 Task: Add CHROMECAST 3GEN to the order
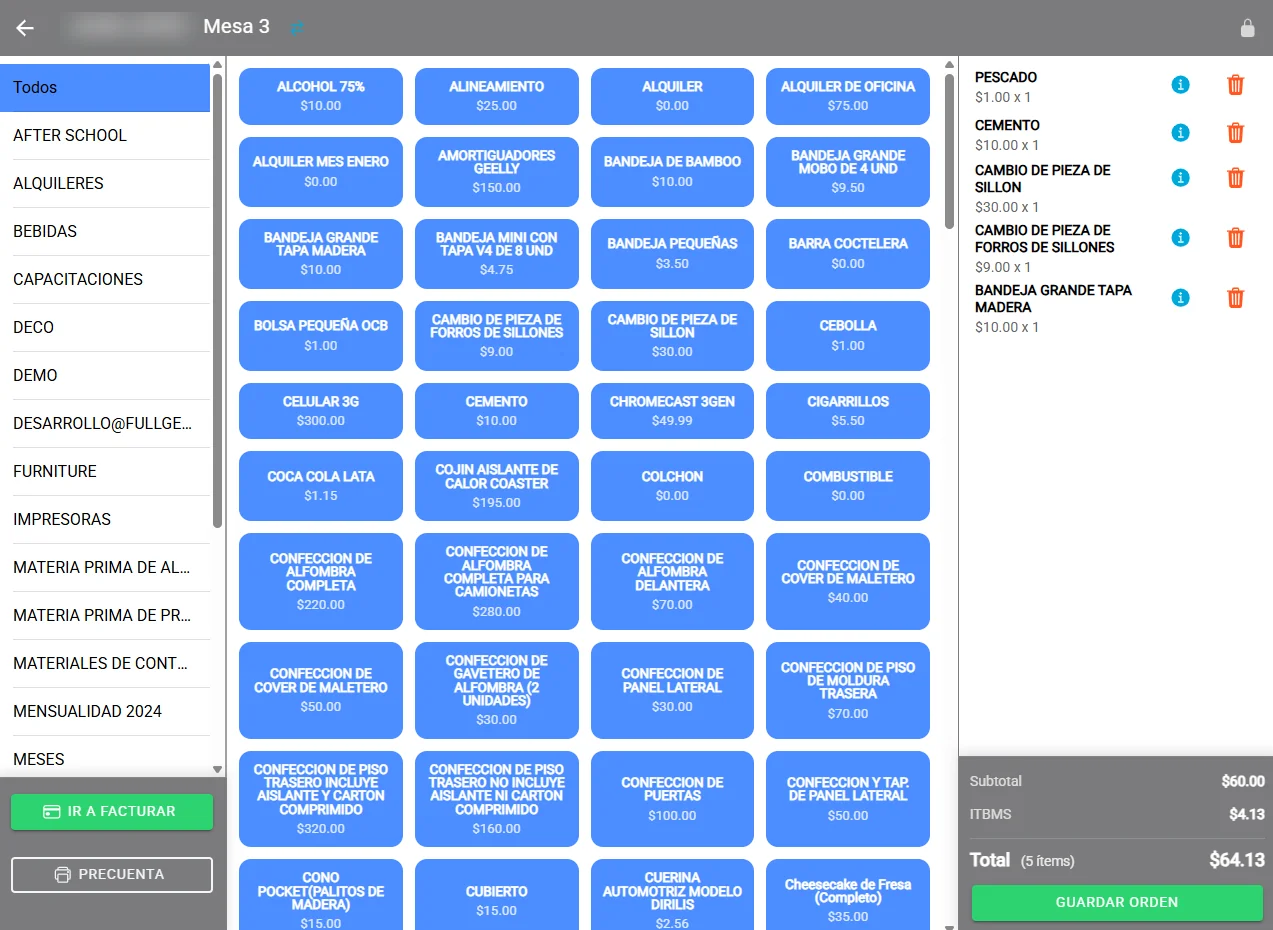click(x=672, y=411)
